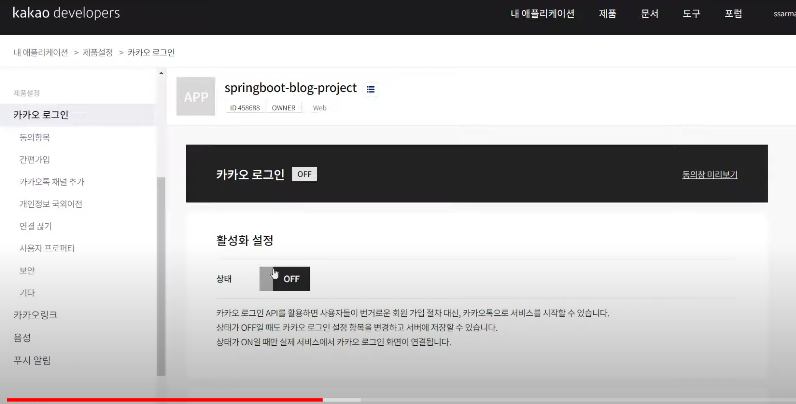Screen dimensions: 796x404
Task: Click the Web platform label
Action: (x=319, y=108)
